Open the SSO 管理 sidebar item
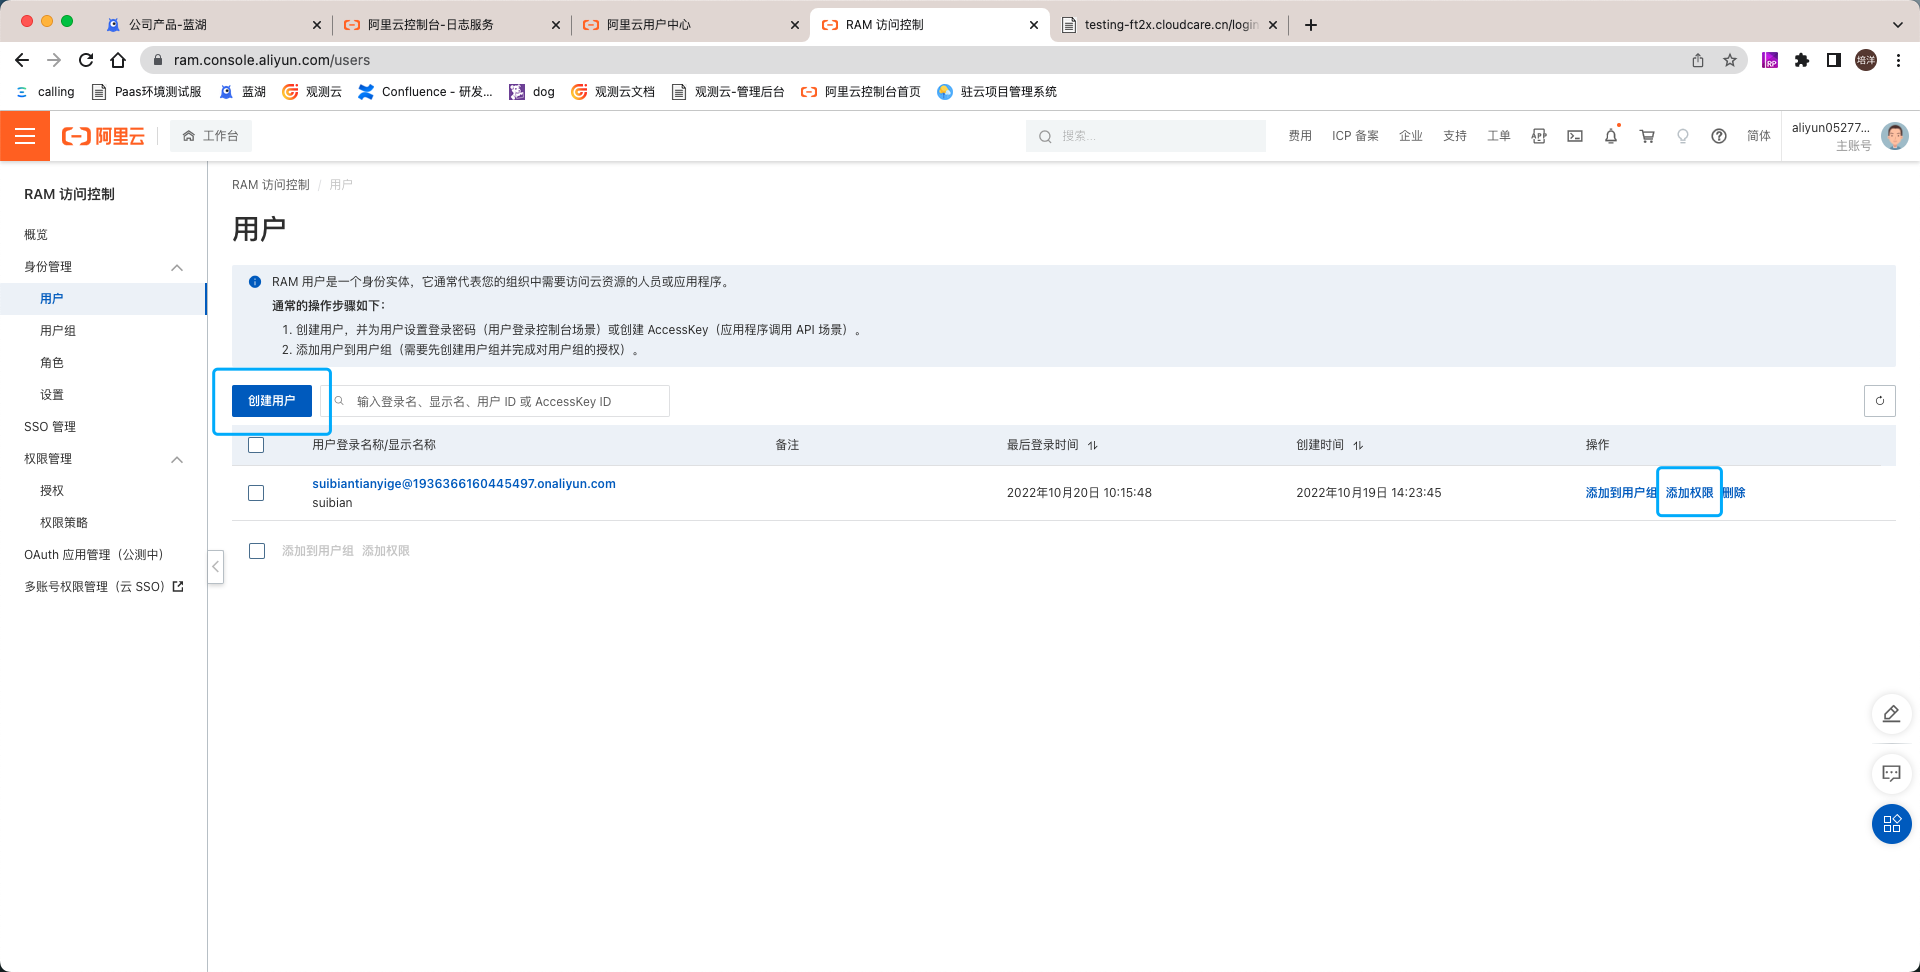The image size is (1920, 972). click(x=50, y=427)
